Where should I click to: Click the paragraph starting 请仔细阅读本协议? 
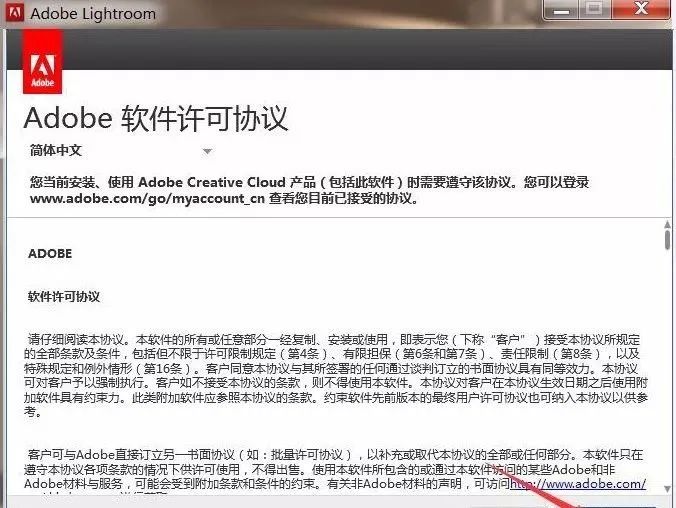coord(336,376)
